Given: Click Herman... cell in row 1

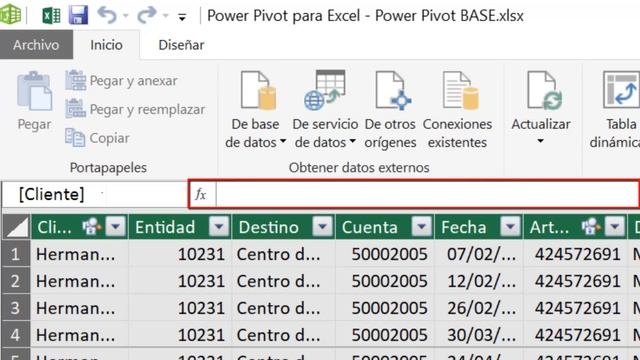Looking at the screenshot, I should point(80,254).
